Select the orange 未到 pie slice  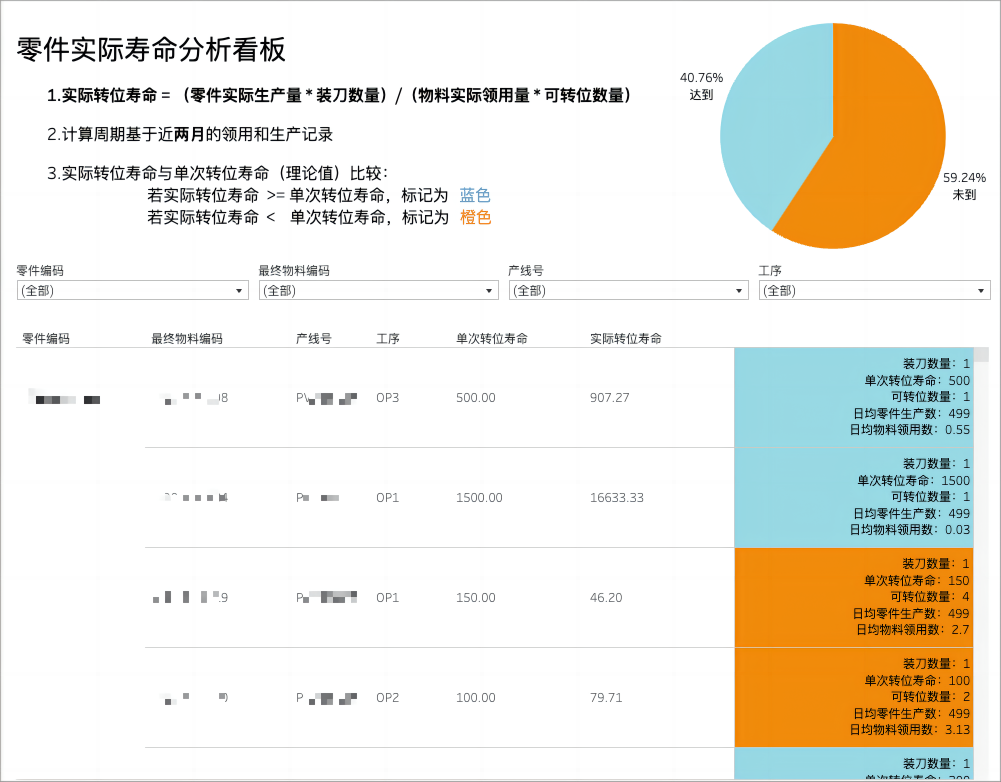coord(880,150)
